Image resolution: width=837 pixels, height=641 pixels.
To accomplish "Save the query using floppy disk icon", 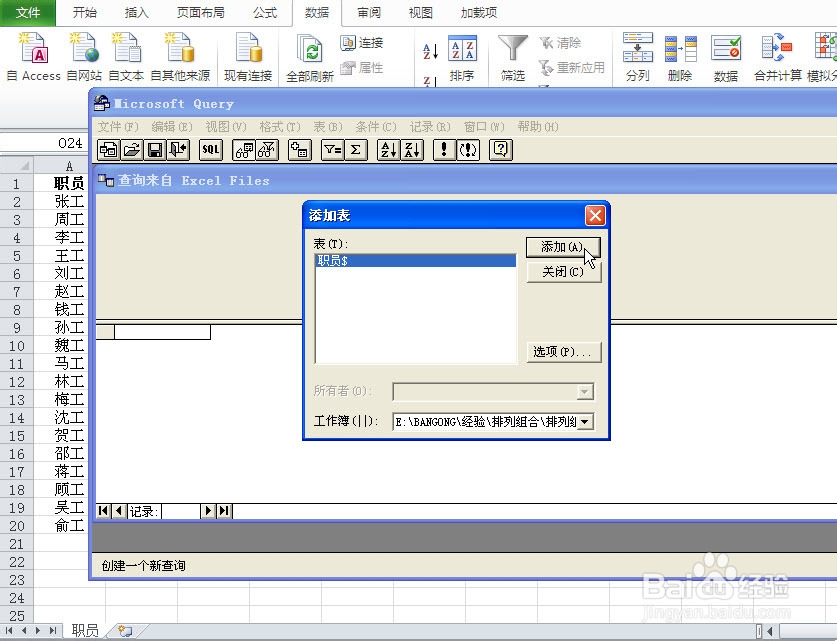I will click(155, 150).
